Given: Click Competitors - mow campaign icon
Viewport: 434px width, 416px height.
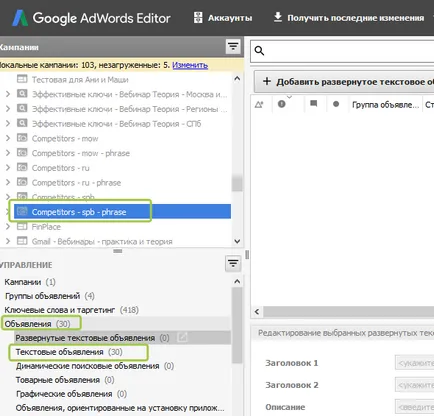Looking at the screenshot, I should 22,138.
